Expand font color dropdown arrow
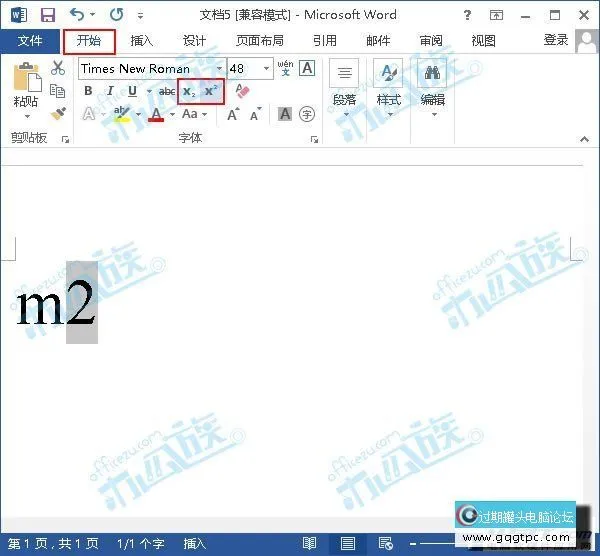The height and width of the screenshot is (556, 600). pyautogui.click(x=173, y=114)
